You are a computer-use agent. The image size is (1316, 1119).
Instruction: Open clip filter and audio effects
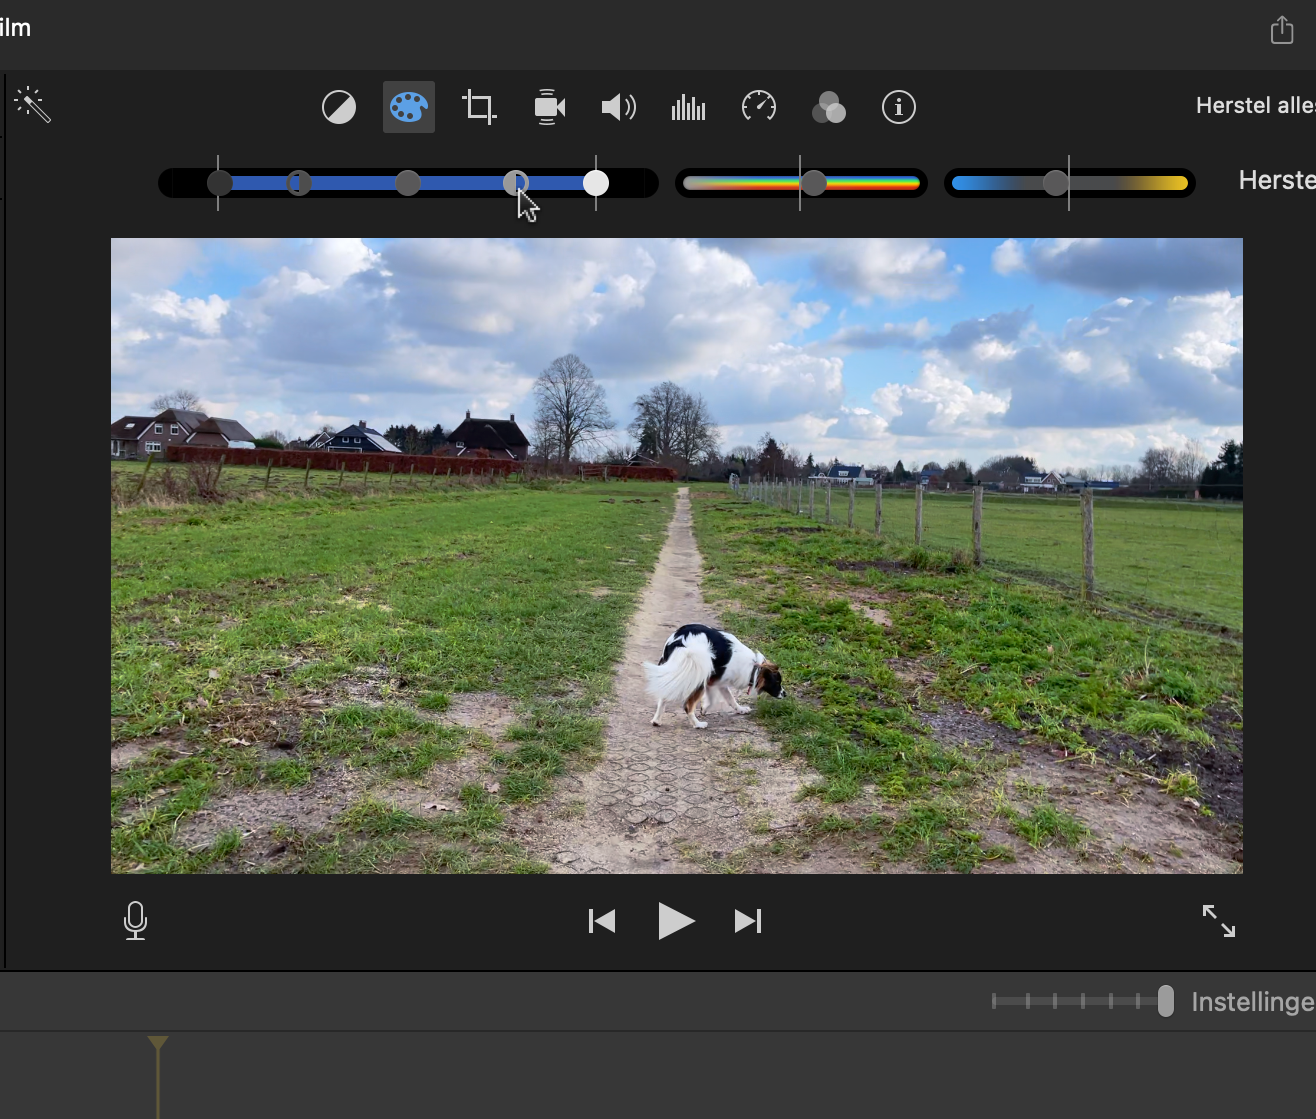point(828,107)
